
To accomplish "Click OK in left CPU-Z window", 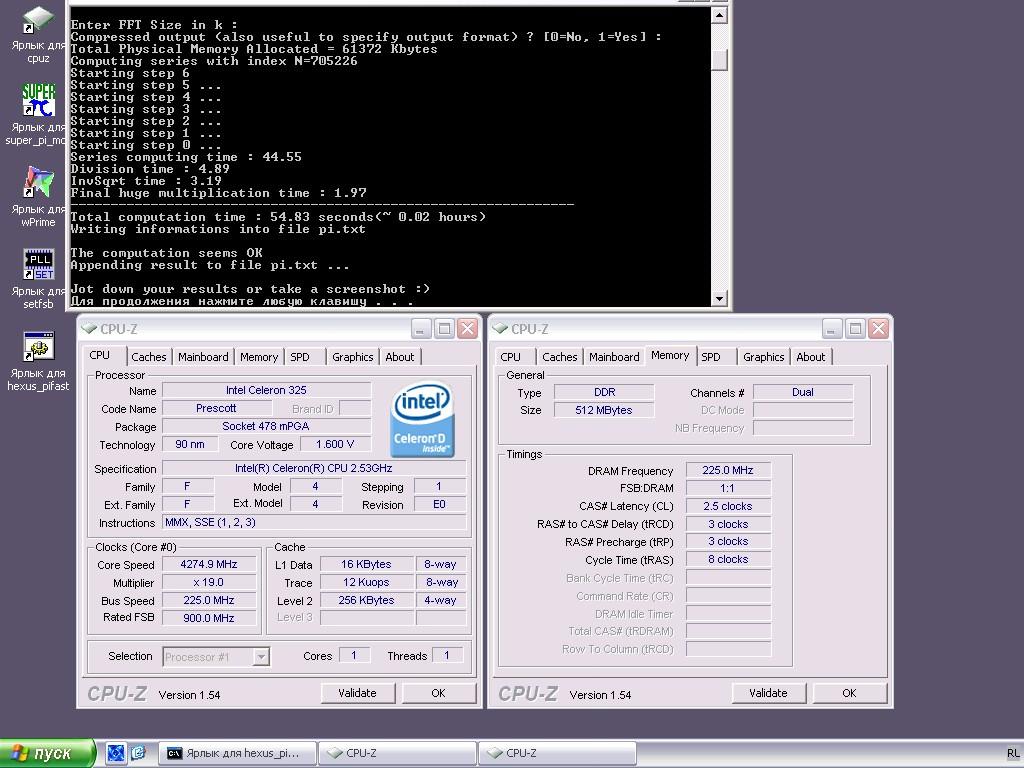I will tap(438, 693).
